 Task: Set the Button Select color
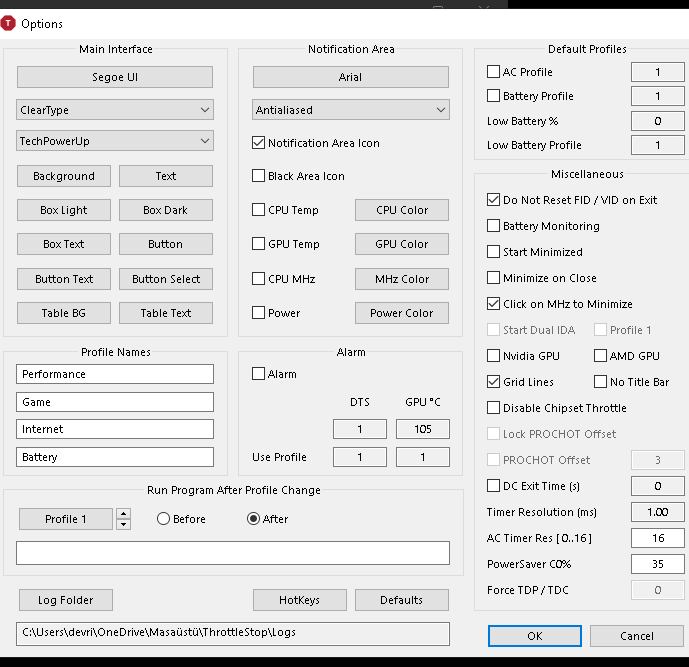pos(166,279)
